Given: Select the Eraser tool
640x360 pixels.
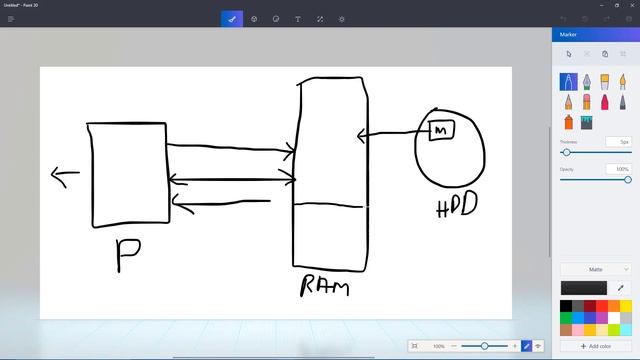Looking at the screenshot, I should pyautogui.click(x=587, y=102).
